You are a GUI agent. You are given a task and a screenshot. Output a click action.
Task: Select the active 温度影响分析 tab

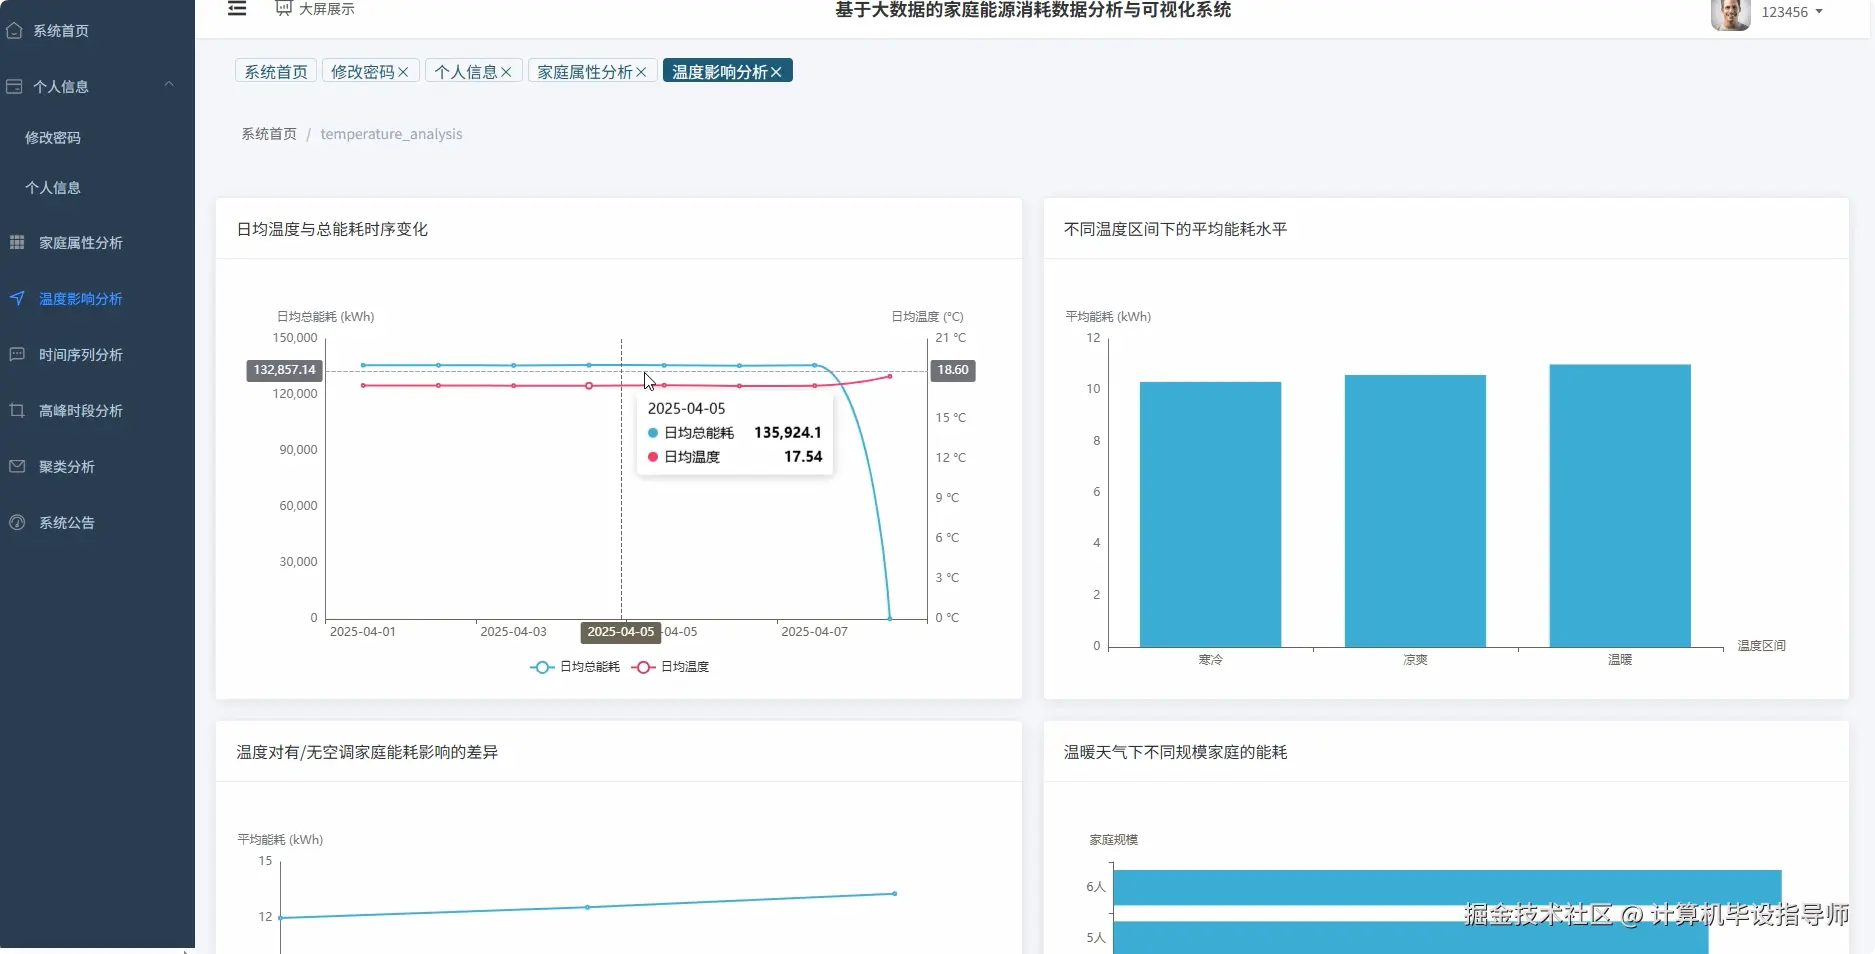[x=720, y=72]
